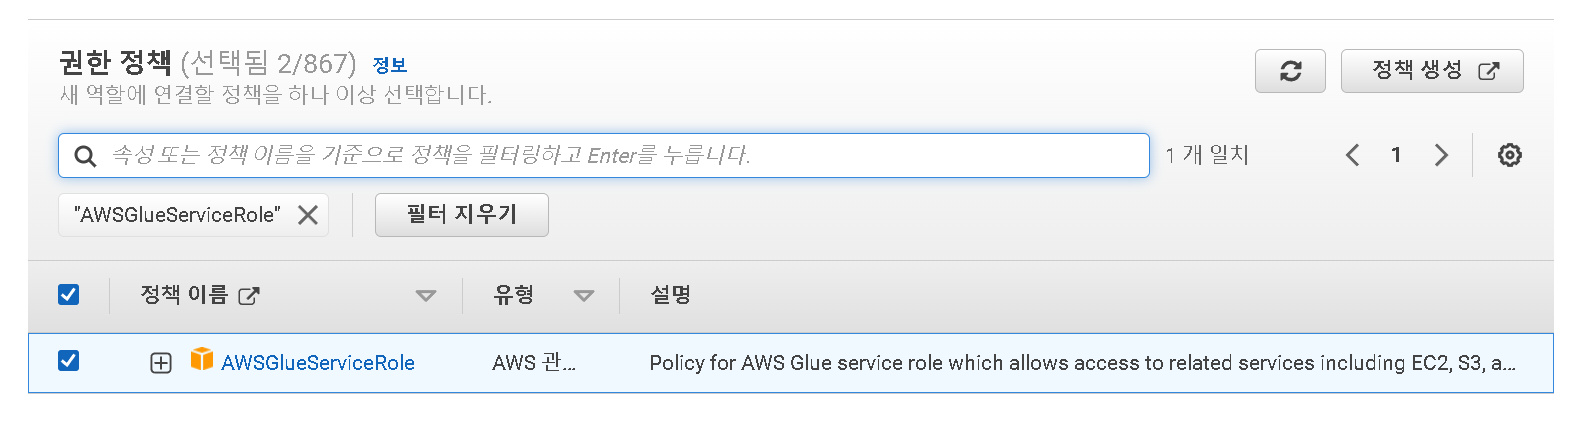
Task: Sort by 유형 column arrow
Action: [584, 296]
